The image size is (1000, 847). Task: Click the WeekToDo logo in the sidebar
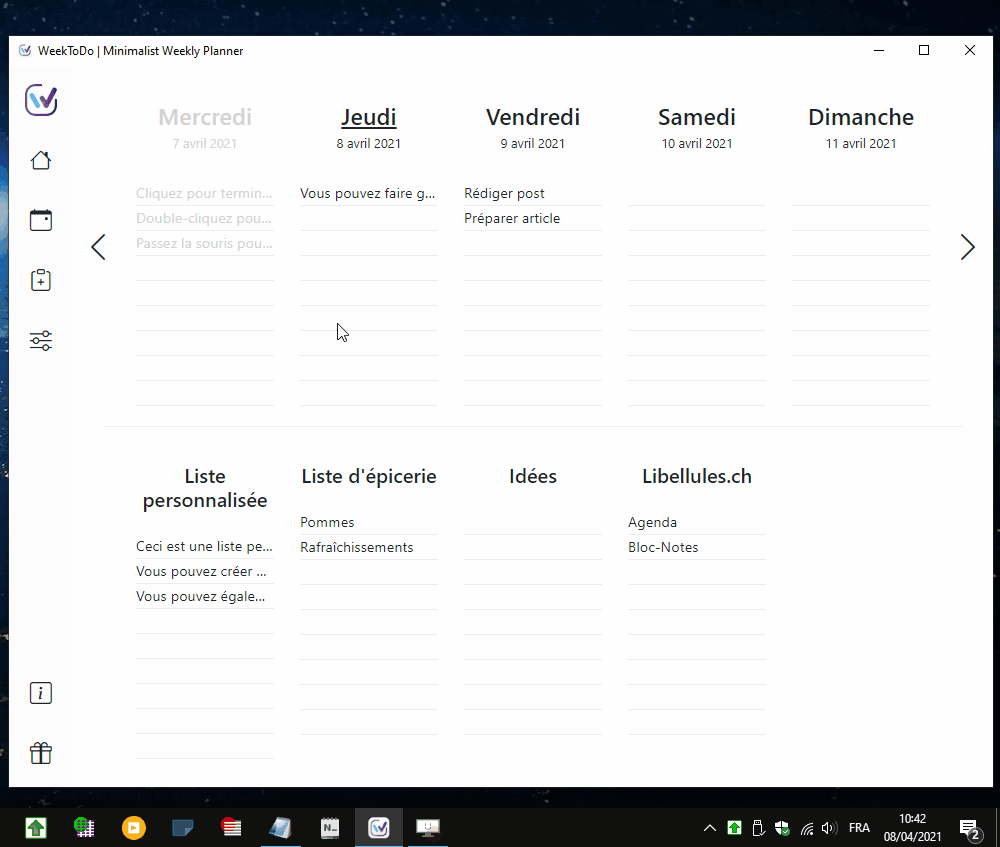(41, 100)
